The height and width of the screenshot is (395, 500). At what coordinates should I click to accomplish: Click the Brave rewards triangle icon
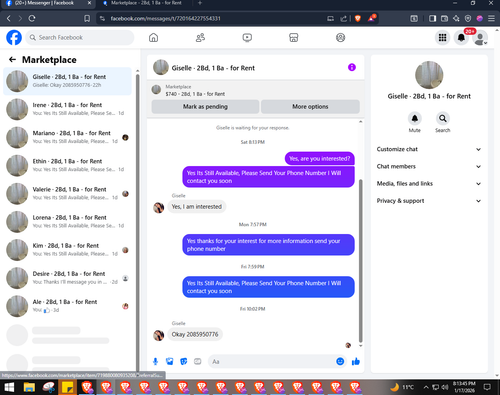coord(372,18)
